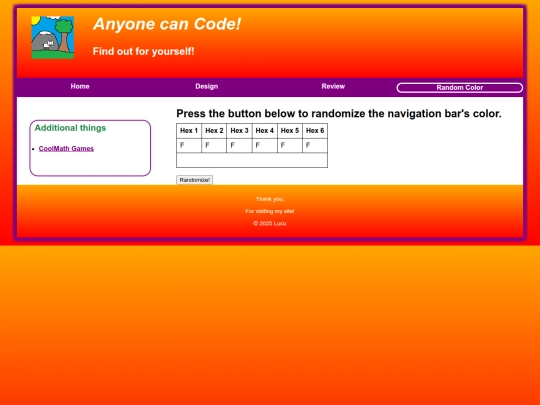Click the Randomize! button
The height and width of the screenshot is (405, 540).
point(195,180)
